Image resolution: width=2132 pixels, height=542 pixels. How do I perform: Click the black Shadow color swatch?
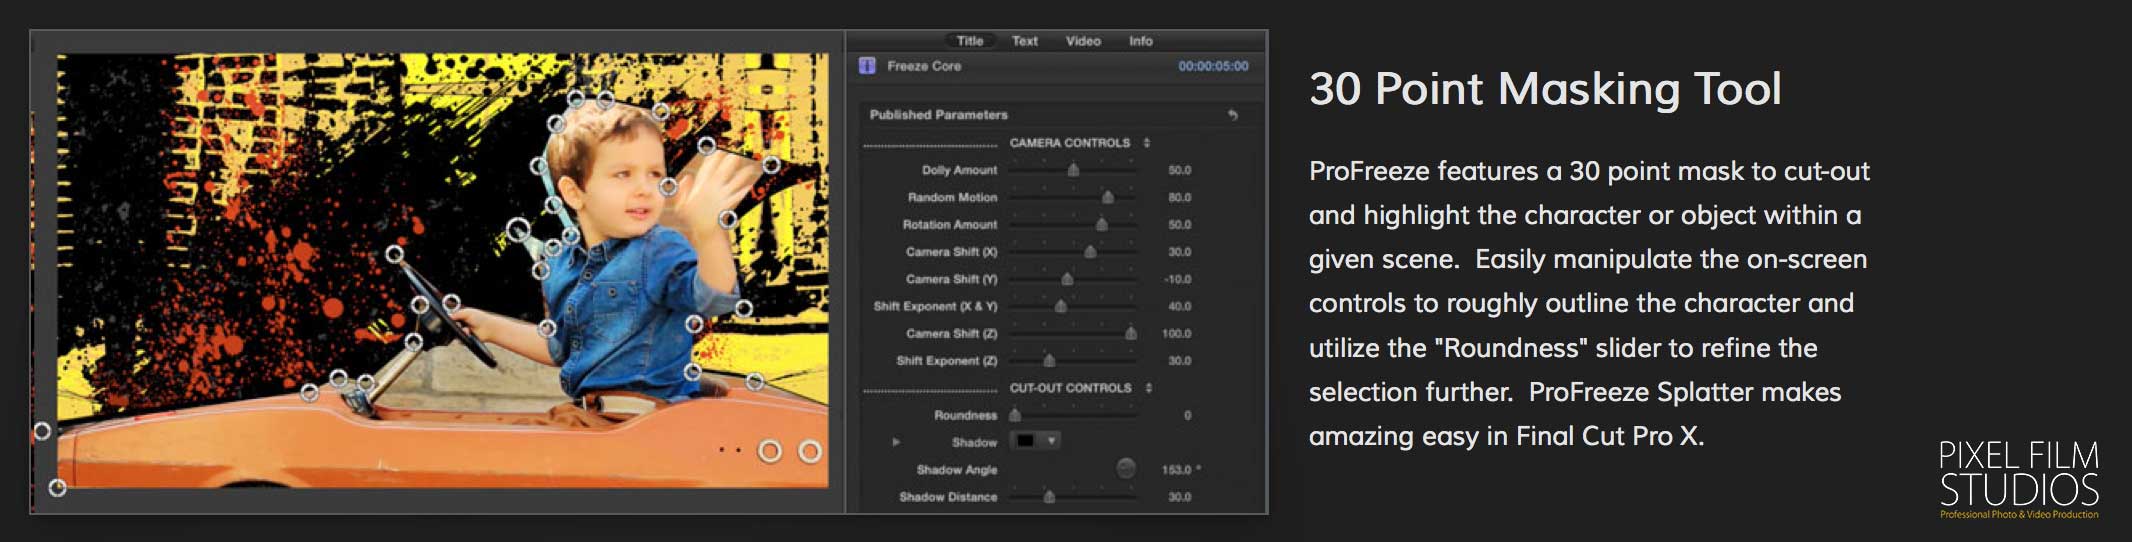click(x=1026, y=441)
